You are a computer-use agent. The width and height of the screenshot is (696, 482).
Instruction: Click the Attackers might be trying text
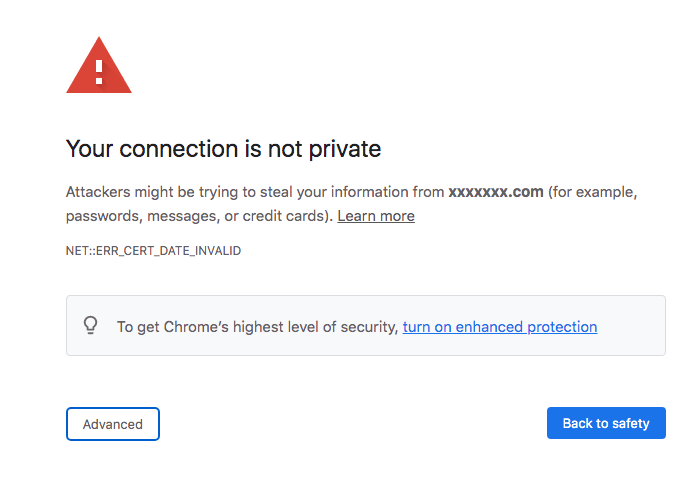[x=161, y=192]
